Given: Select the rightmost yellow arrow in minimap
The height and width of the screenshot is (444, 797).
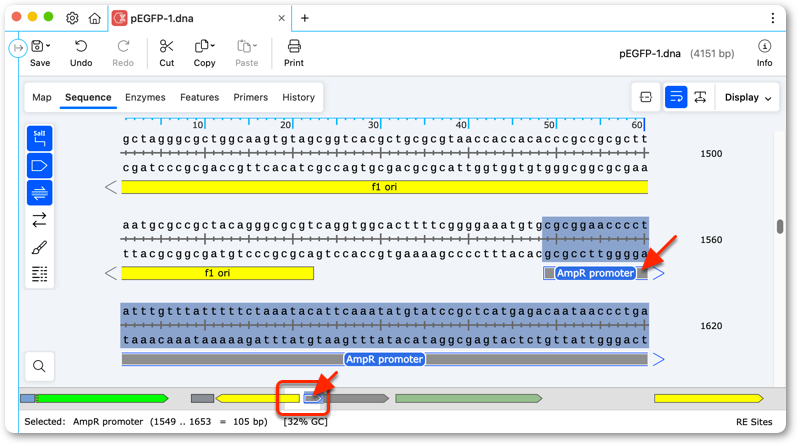Looking at the screenshot, I should pos(709,398).
